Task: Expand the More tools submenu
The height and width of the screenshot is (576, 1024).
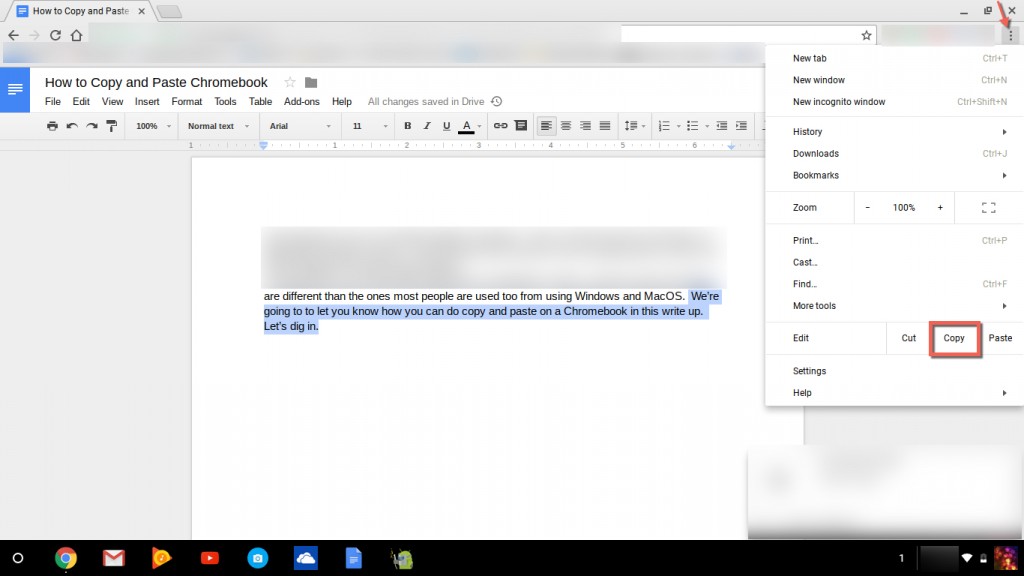Action: pos(894,306)
